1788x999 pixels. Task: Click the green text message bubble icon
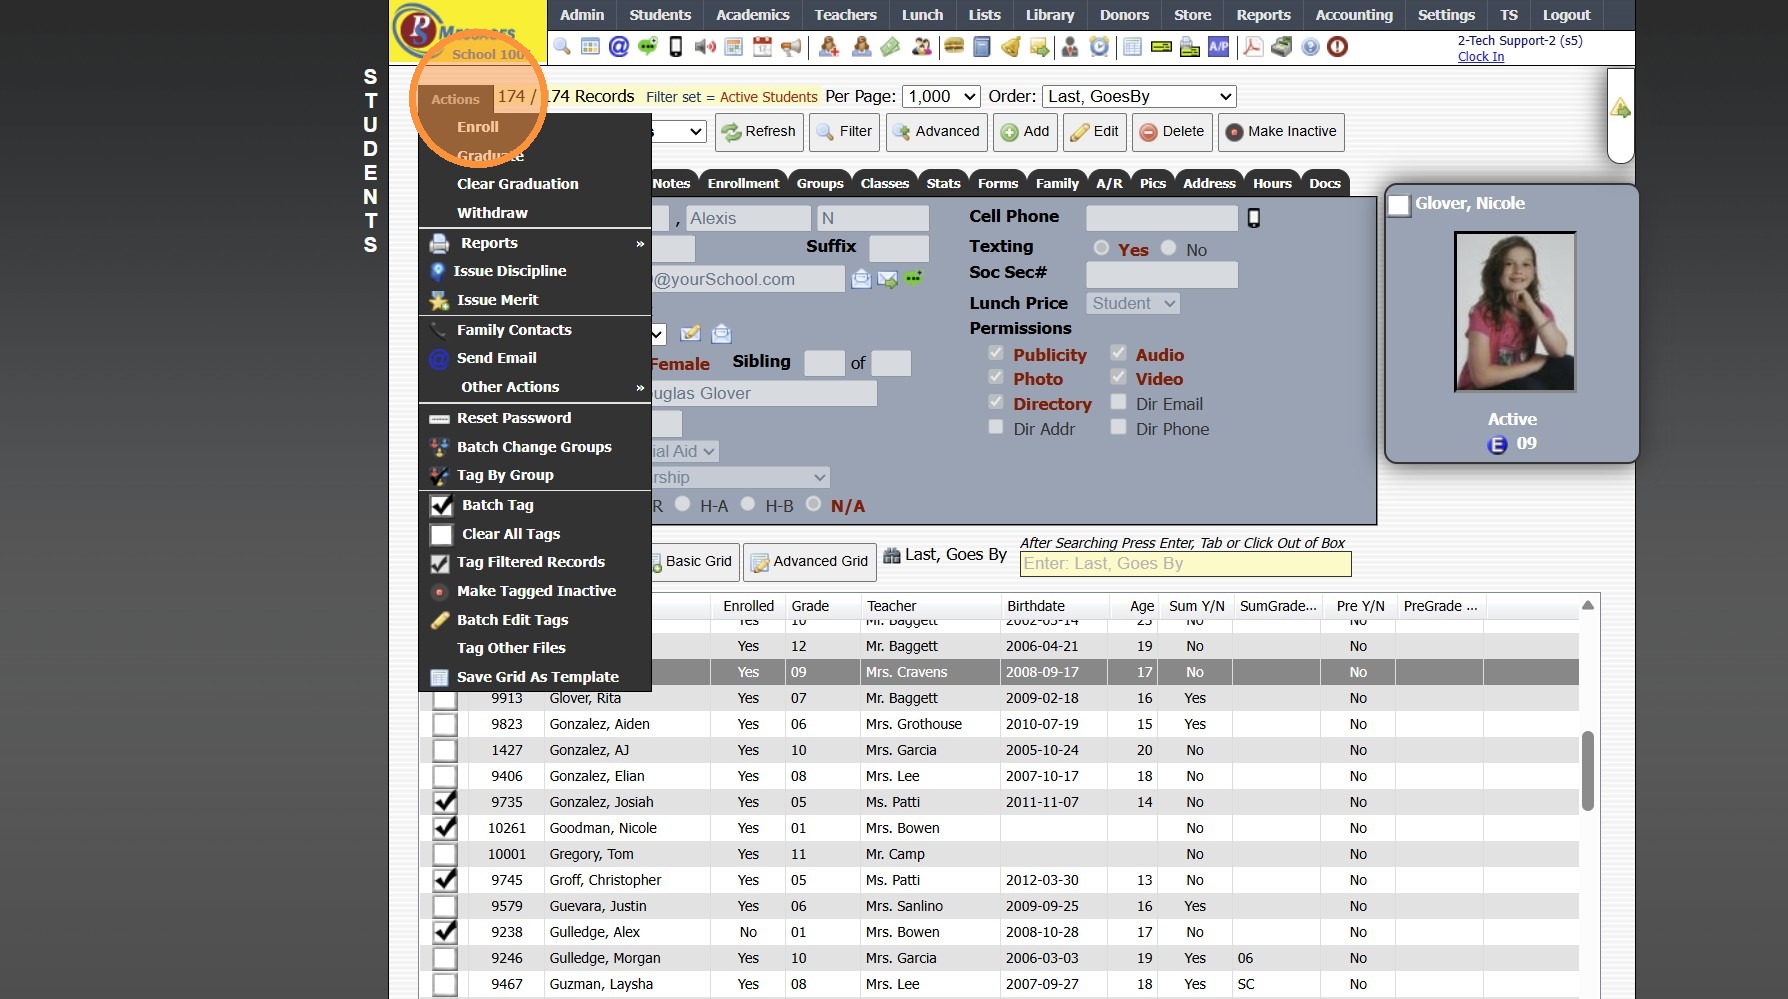pyautogui.click(x=648, y=46)
